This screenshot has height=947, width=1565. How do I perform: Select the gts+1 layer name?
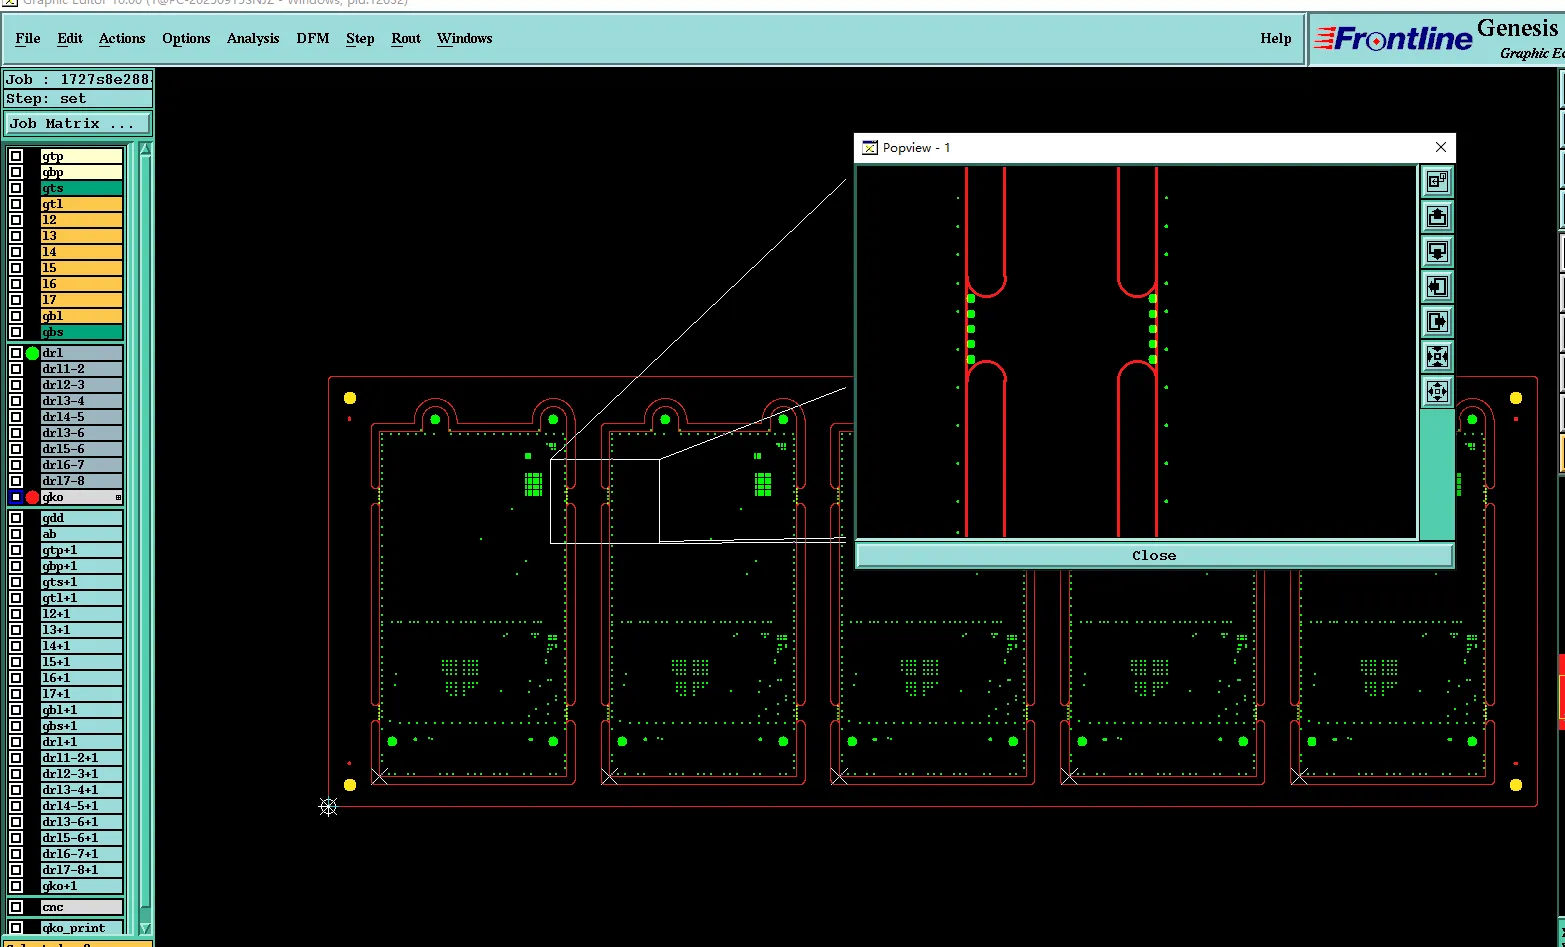pyautogui.click(x=81, y=582)
